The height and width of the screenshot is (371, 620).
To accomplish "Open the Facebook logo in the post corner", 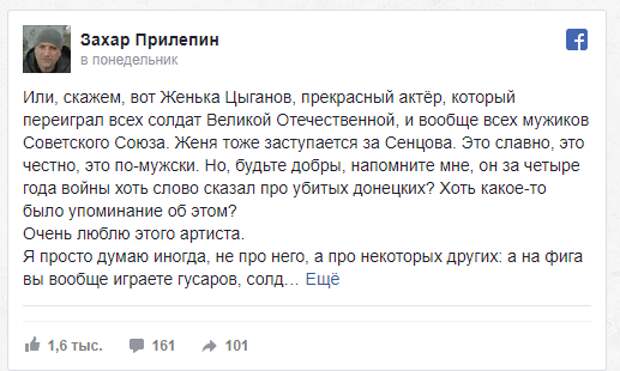I will pyautogui.click(x=577, y=40).
